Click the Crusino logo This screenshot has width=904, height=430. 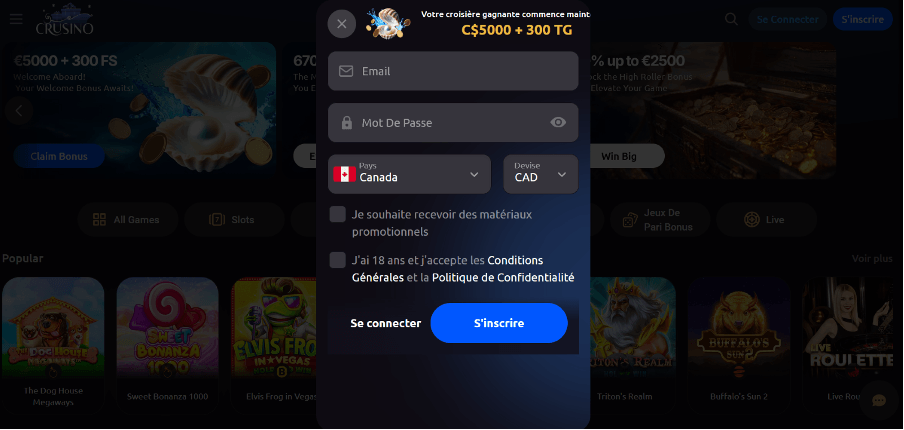[x=64, y=19]
